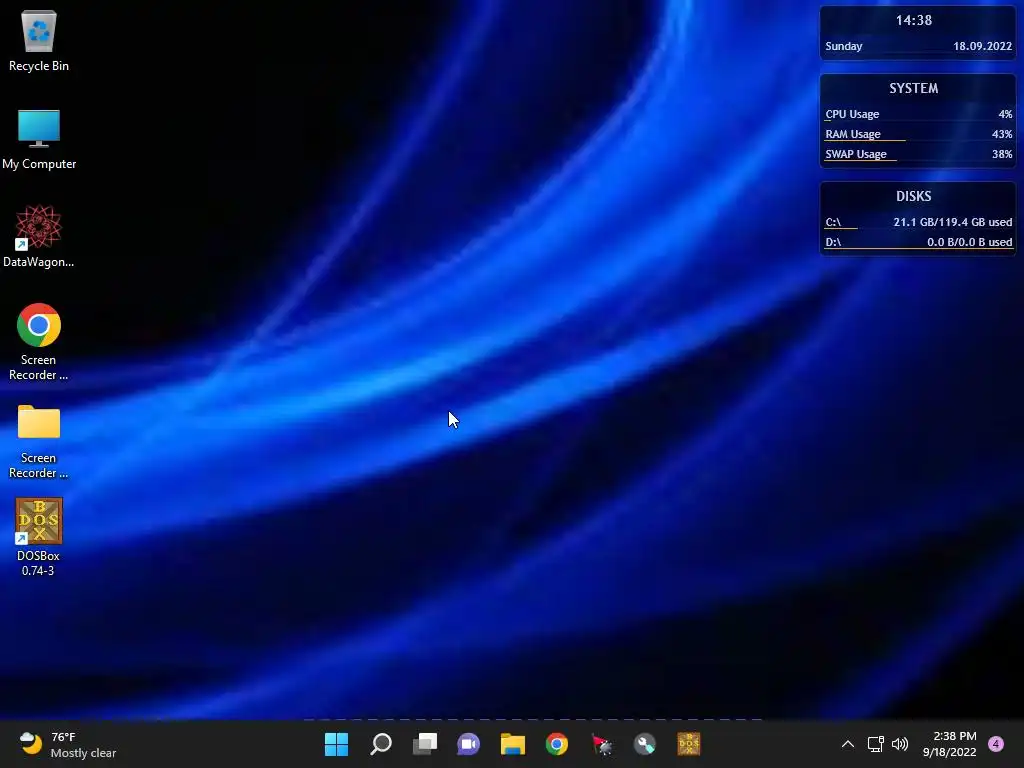Select the My Computer desktop icon
Screen dimensions: 1024x768
point(39,140)
